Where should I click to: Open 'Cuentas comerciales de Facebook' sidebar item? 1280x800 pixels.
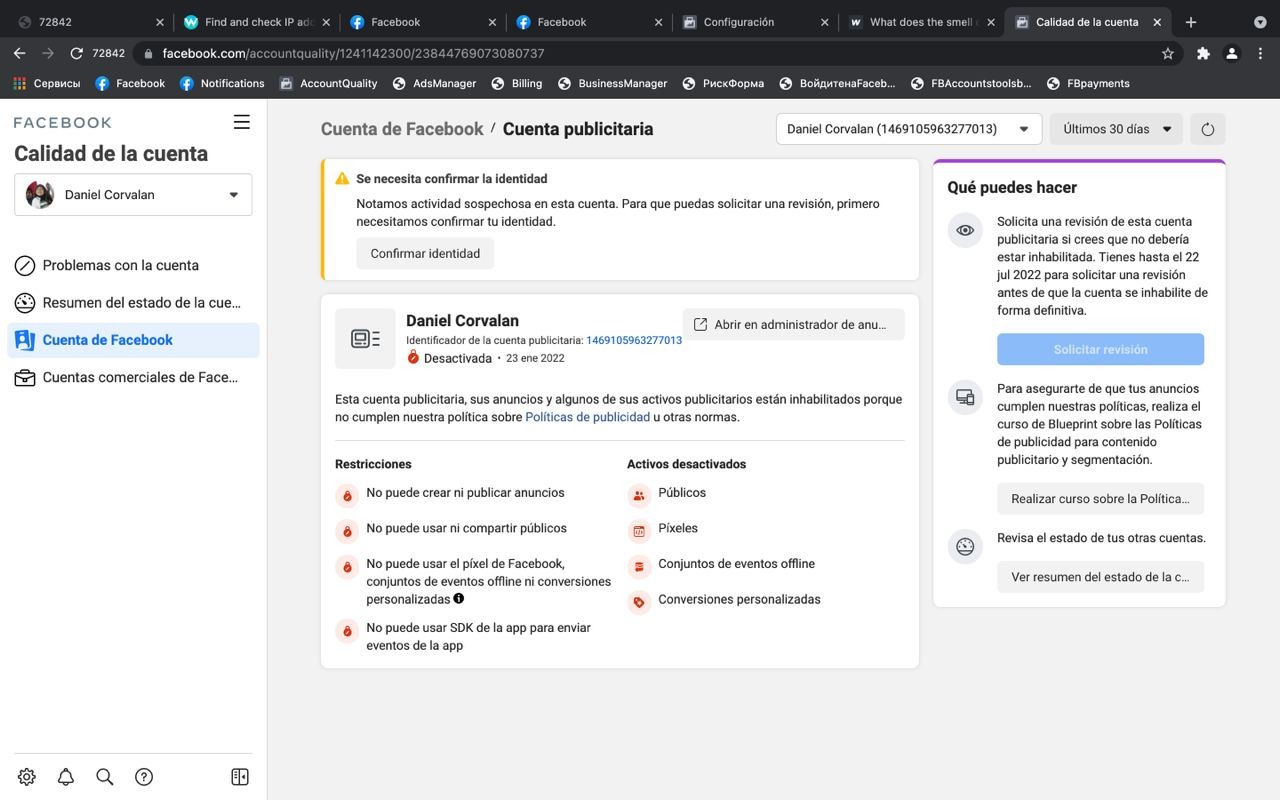click(133, 377)
